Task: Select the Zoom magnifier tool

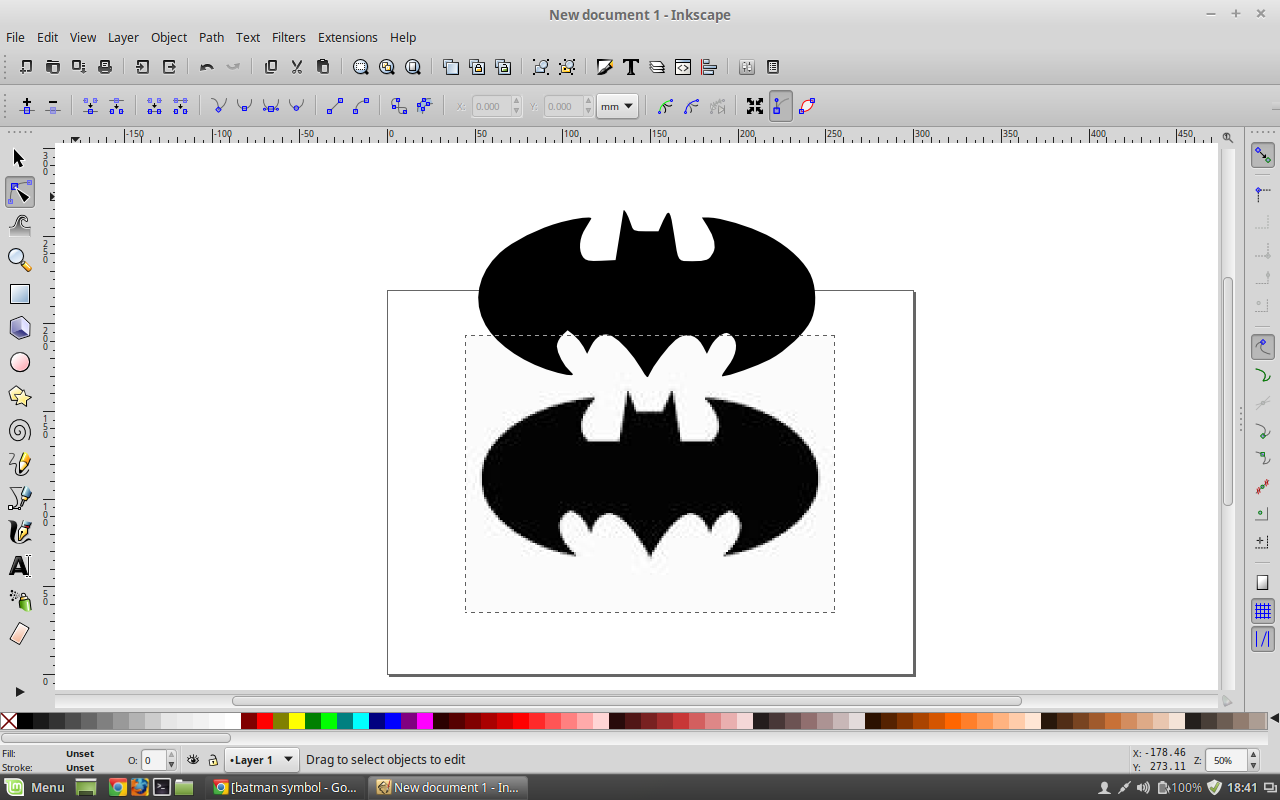Action: 19,260
